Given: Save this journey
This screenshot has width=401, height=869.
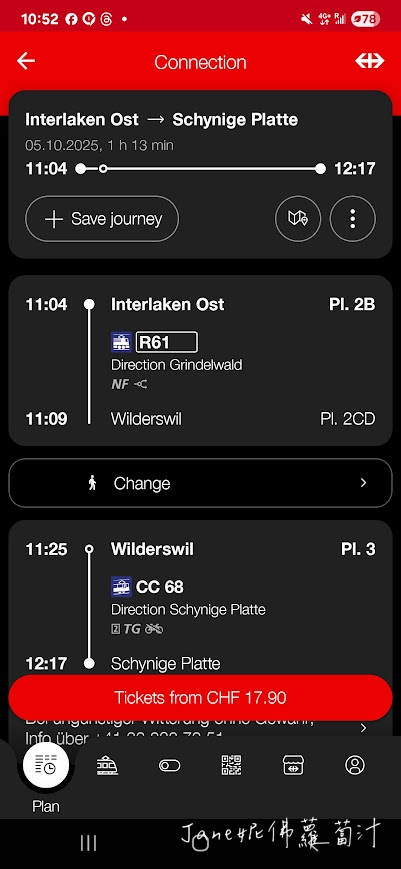Looking at the screenshot, I should [x=102, y=219].
